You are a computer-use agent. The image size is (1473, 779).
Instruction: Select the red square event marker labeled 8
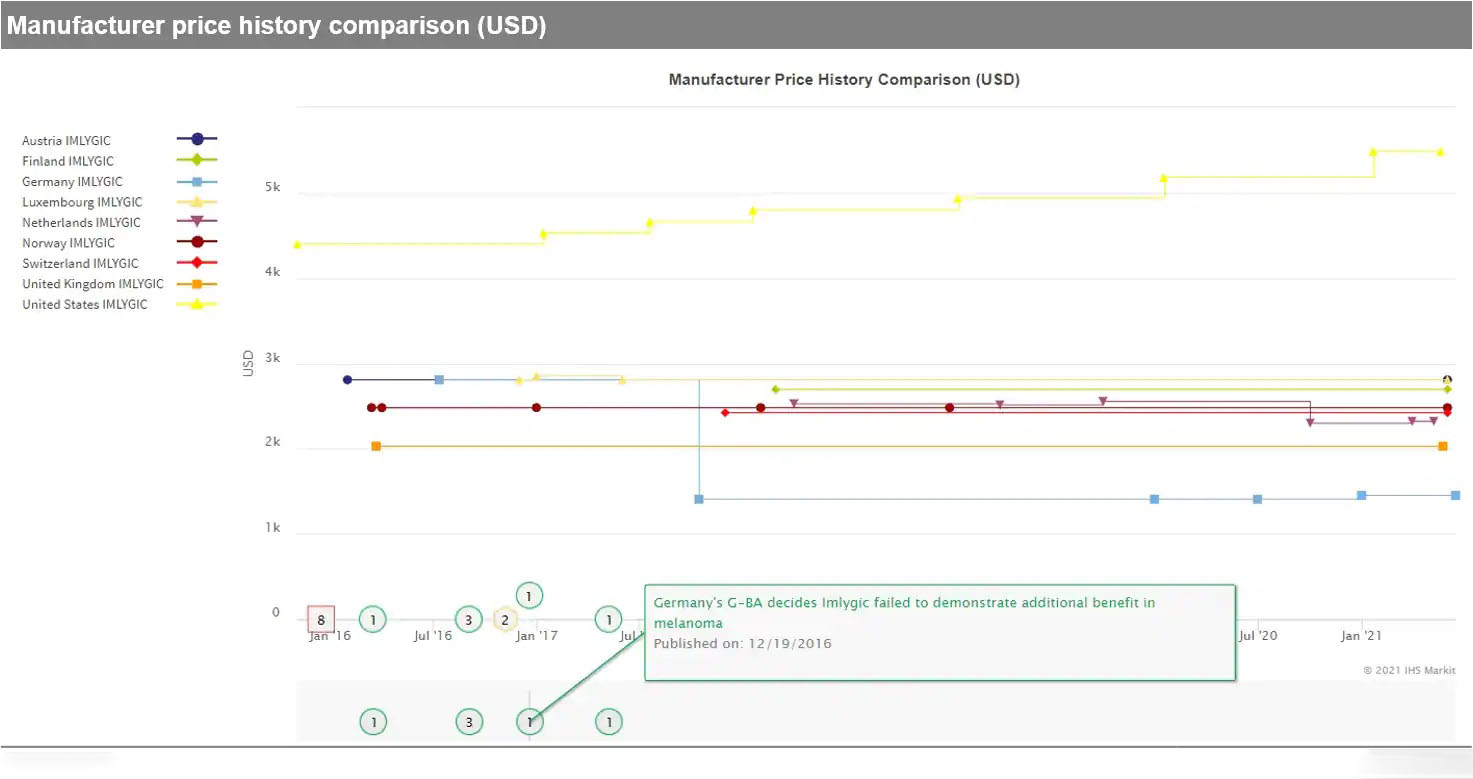tap(321, 620)
